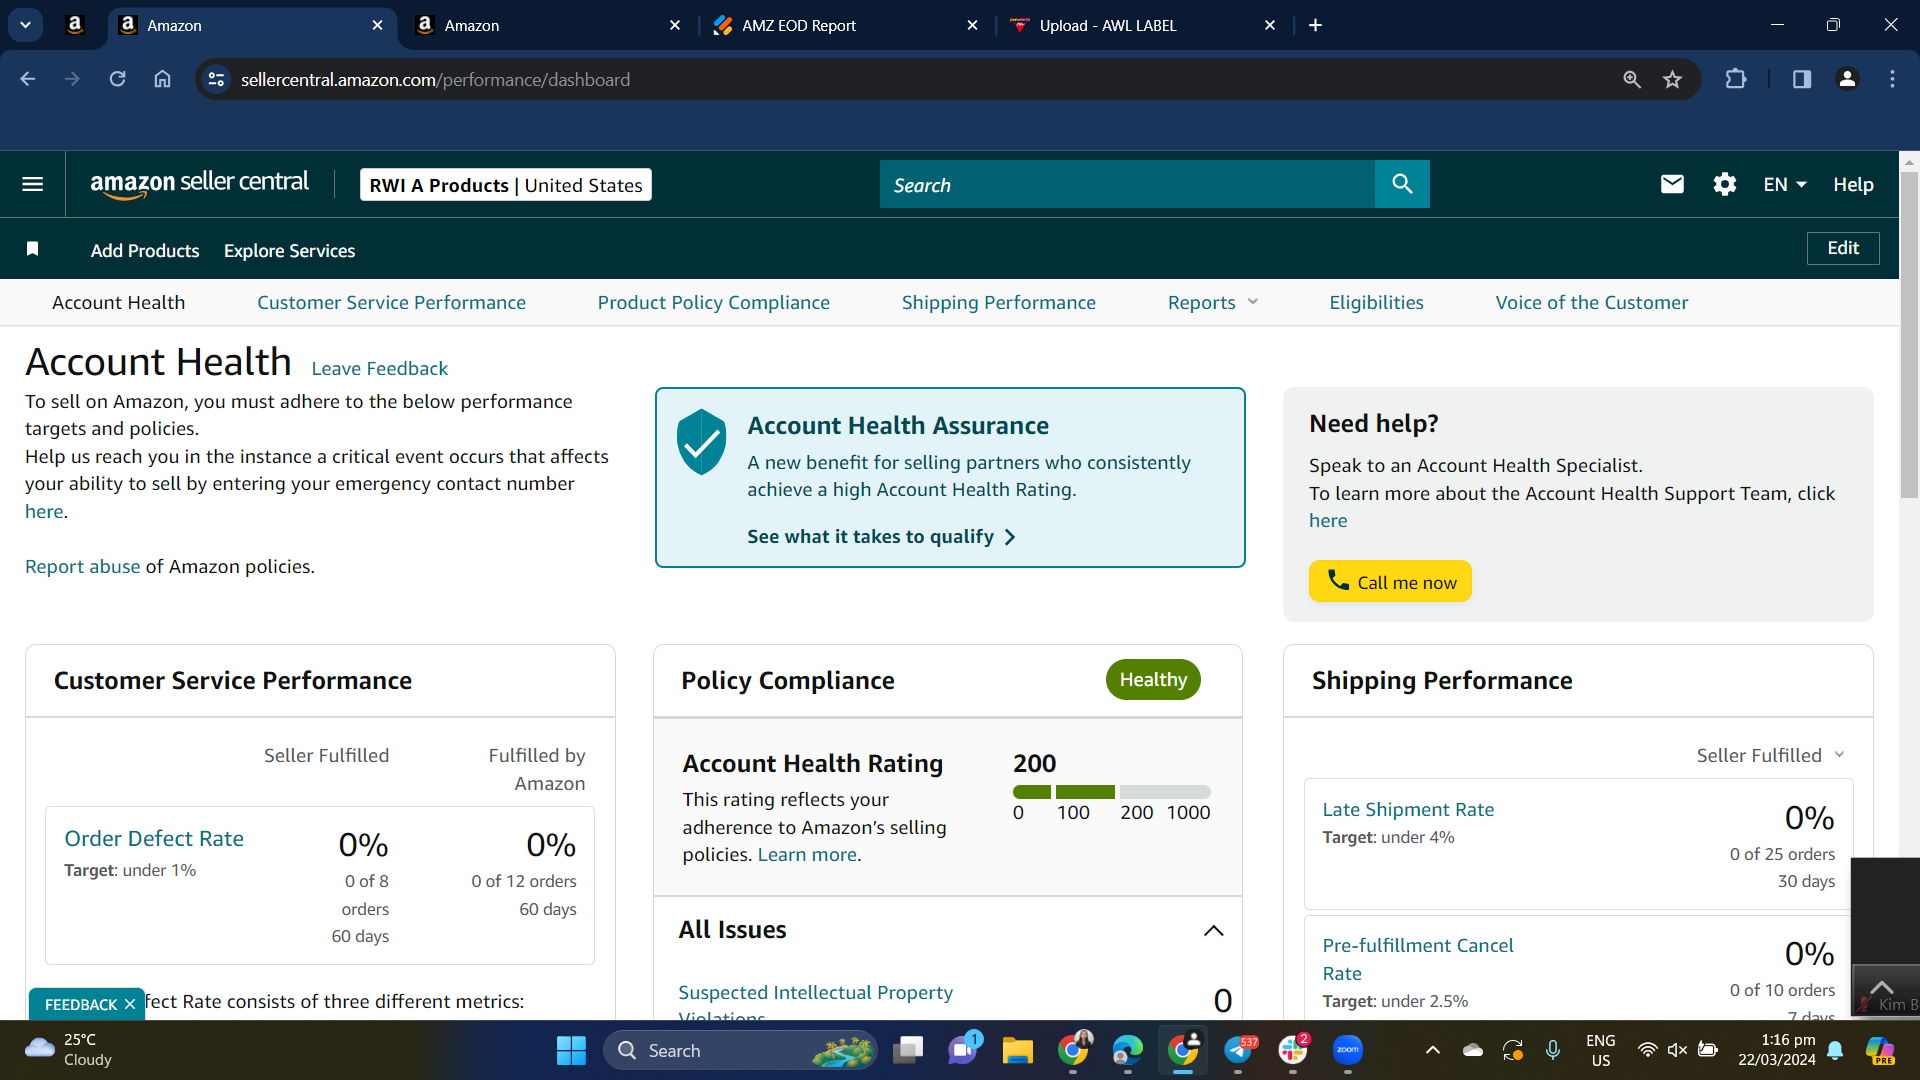This screenshot has width=1920, height=1080.
Task: Click the Windows taskbar search box
Action: pyautogui.click(x=740, y=1050)
